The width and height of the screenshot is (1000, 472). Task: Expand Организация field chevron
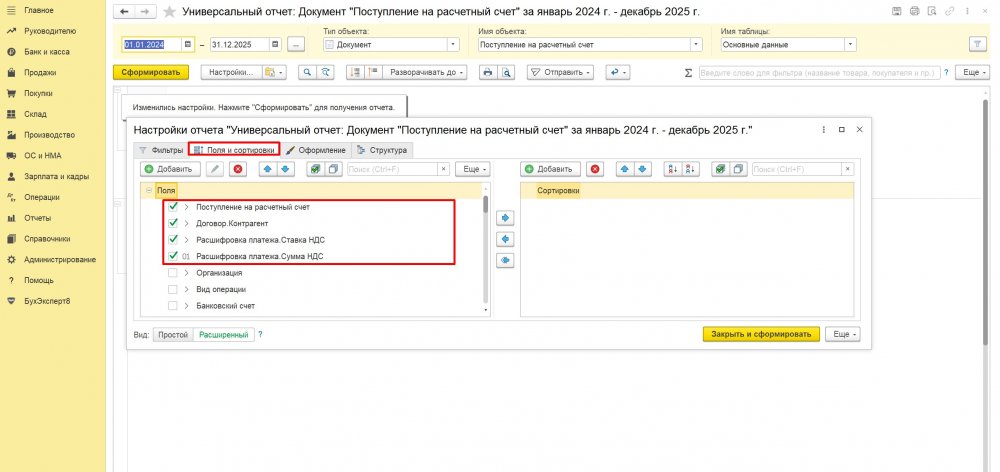point(187,273)
